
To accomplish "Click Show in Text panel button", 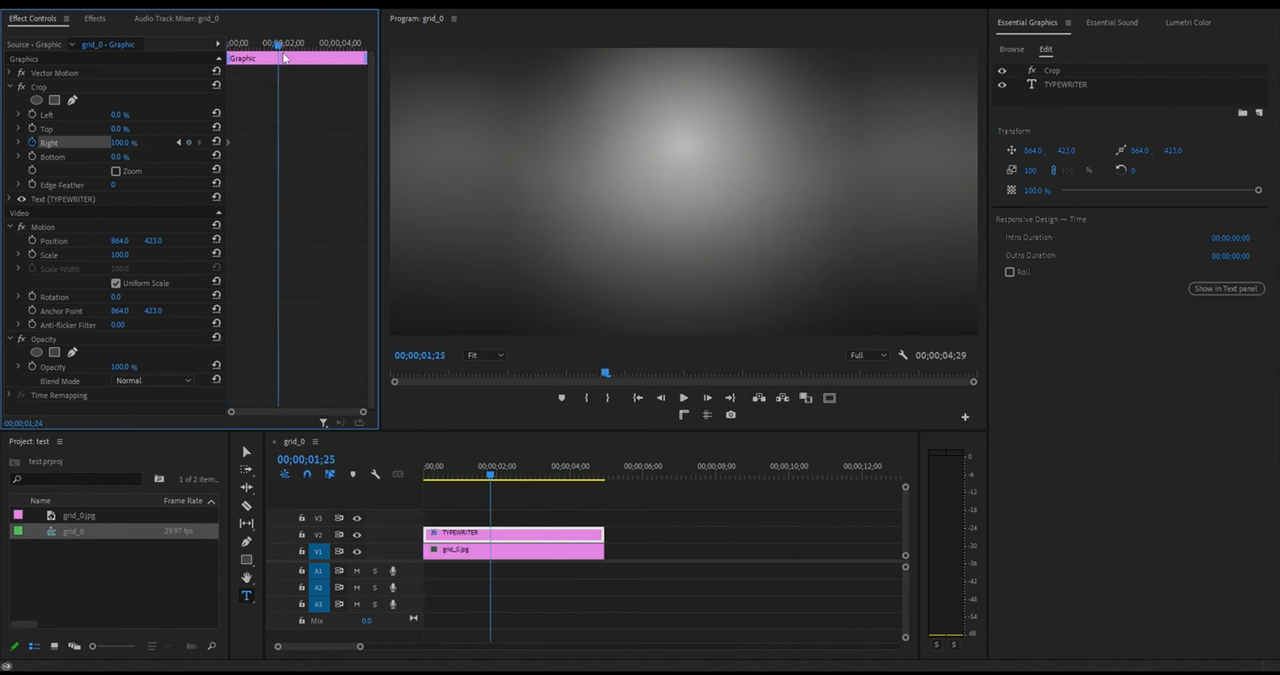I will tap(1226, 289).
